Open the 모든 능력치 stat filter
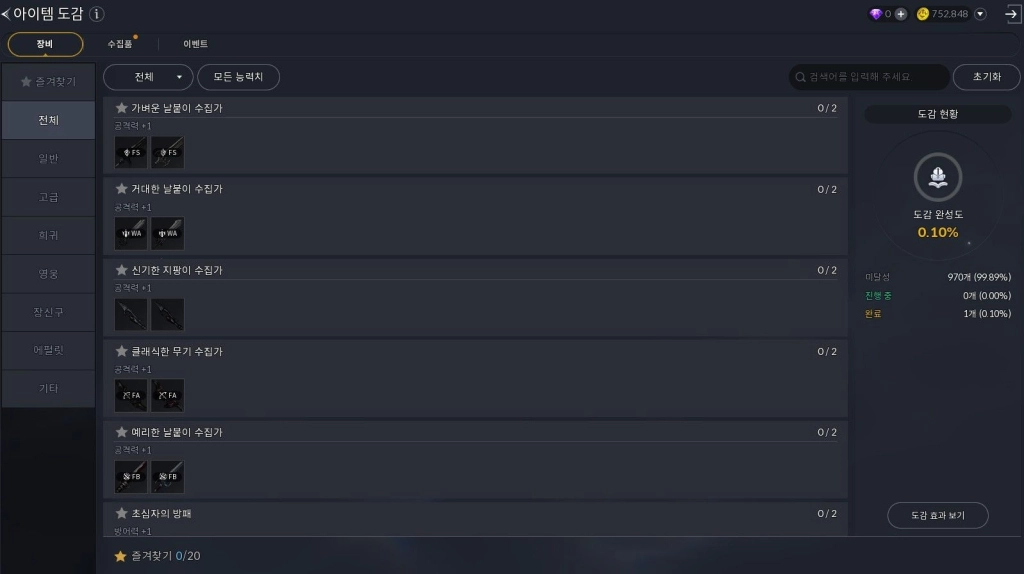 coord(238,77)
